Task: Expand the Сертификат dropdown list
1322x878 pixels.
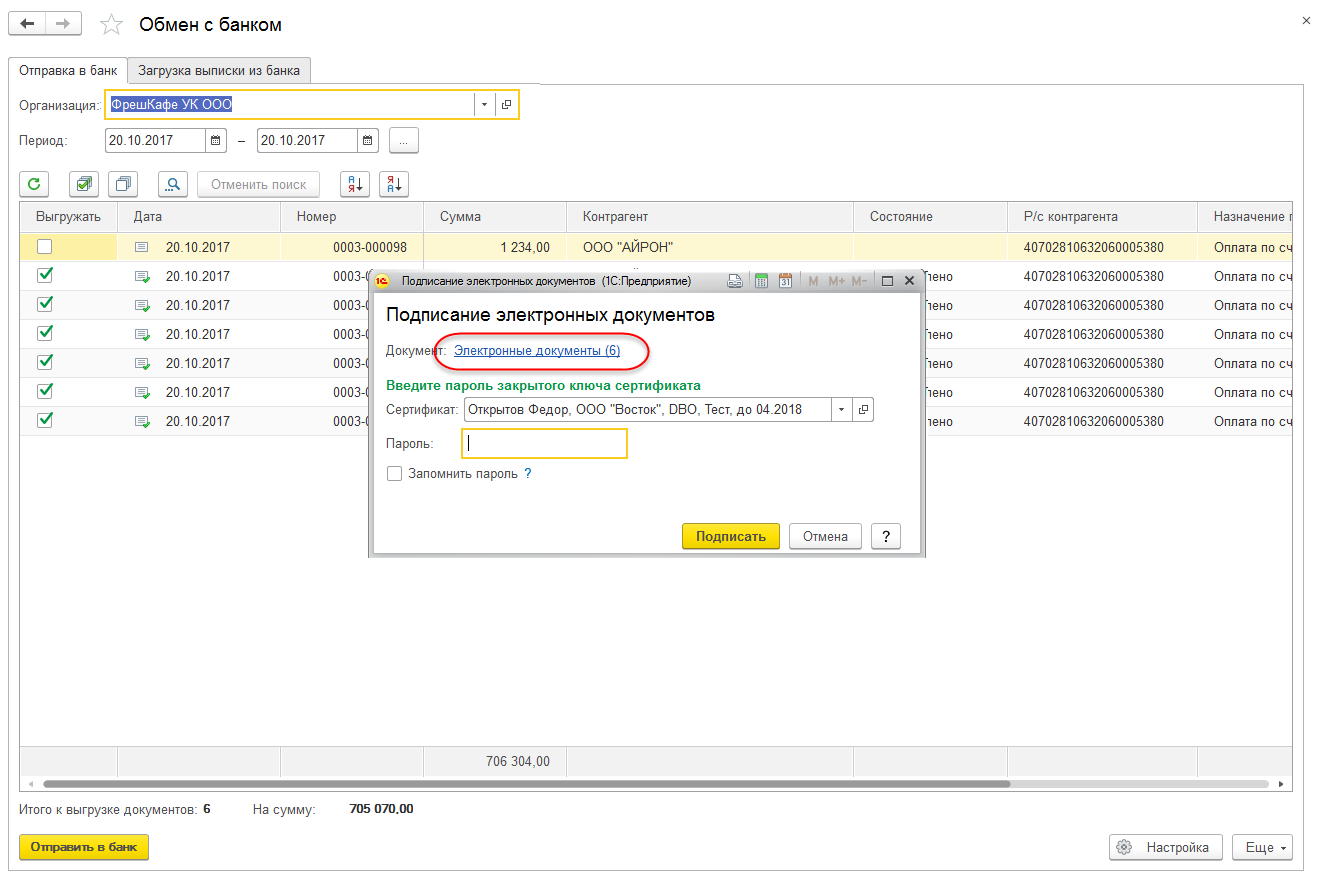Action: 841,409
